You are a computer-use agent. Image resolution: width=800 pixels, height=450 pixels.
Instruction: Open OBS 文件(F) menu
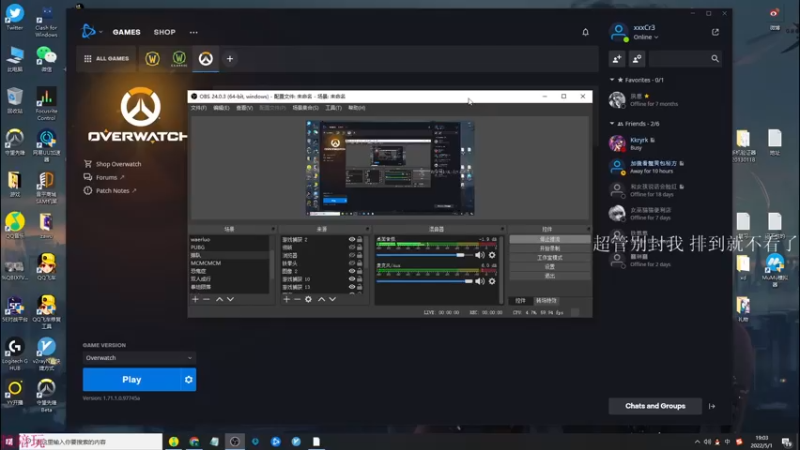(x=198, y=108)
